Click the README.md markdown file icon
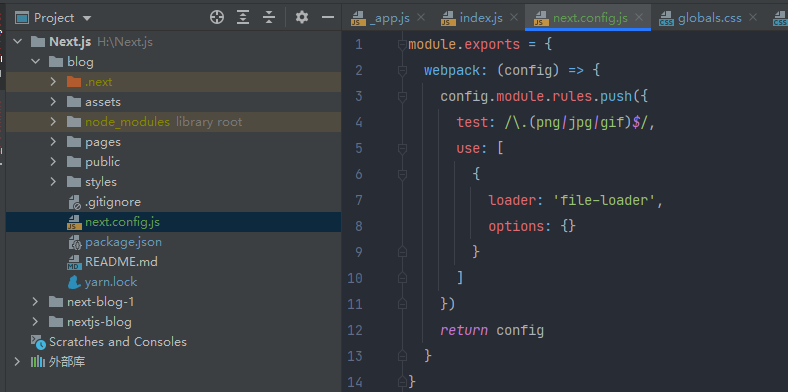Viewport: 788px width, 392px height. click(74, 262)
